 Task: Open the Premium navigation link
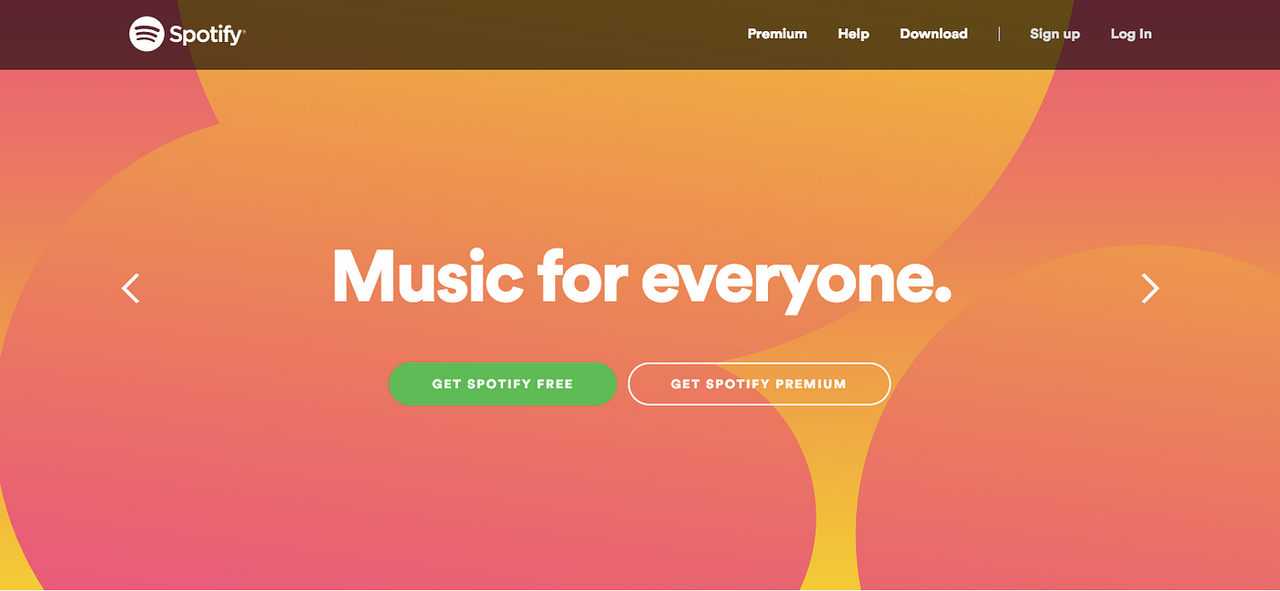coord(777,34)
